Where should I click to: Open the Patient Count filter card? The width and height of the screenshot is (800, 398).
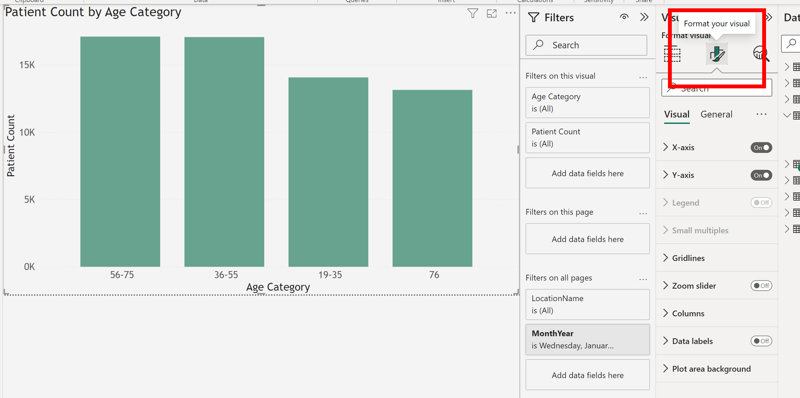tap(587, 138)
